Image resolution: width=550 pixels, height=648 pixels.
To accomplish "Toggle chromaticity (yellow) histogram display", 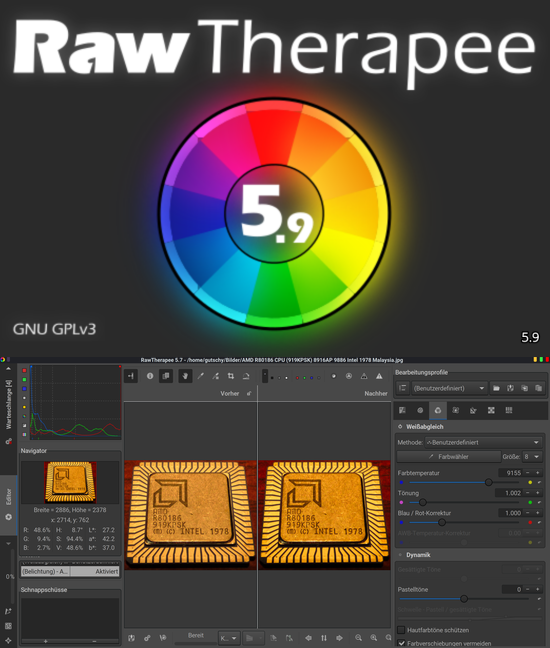I will [24, 407].
